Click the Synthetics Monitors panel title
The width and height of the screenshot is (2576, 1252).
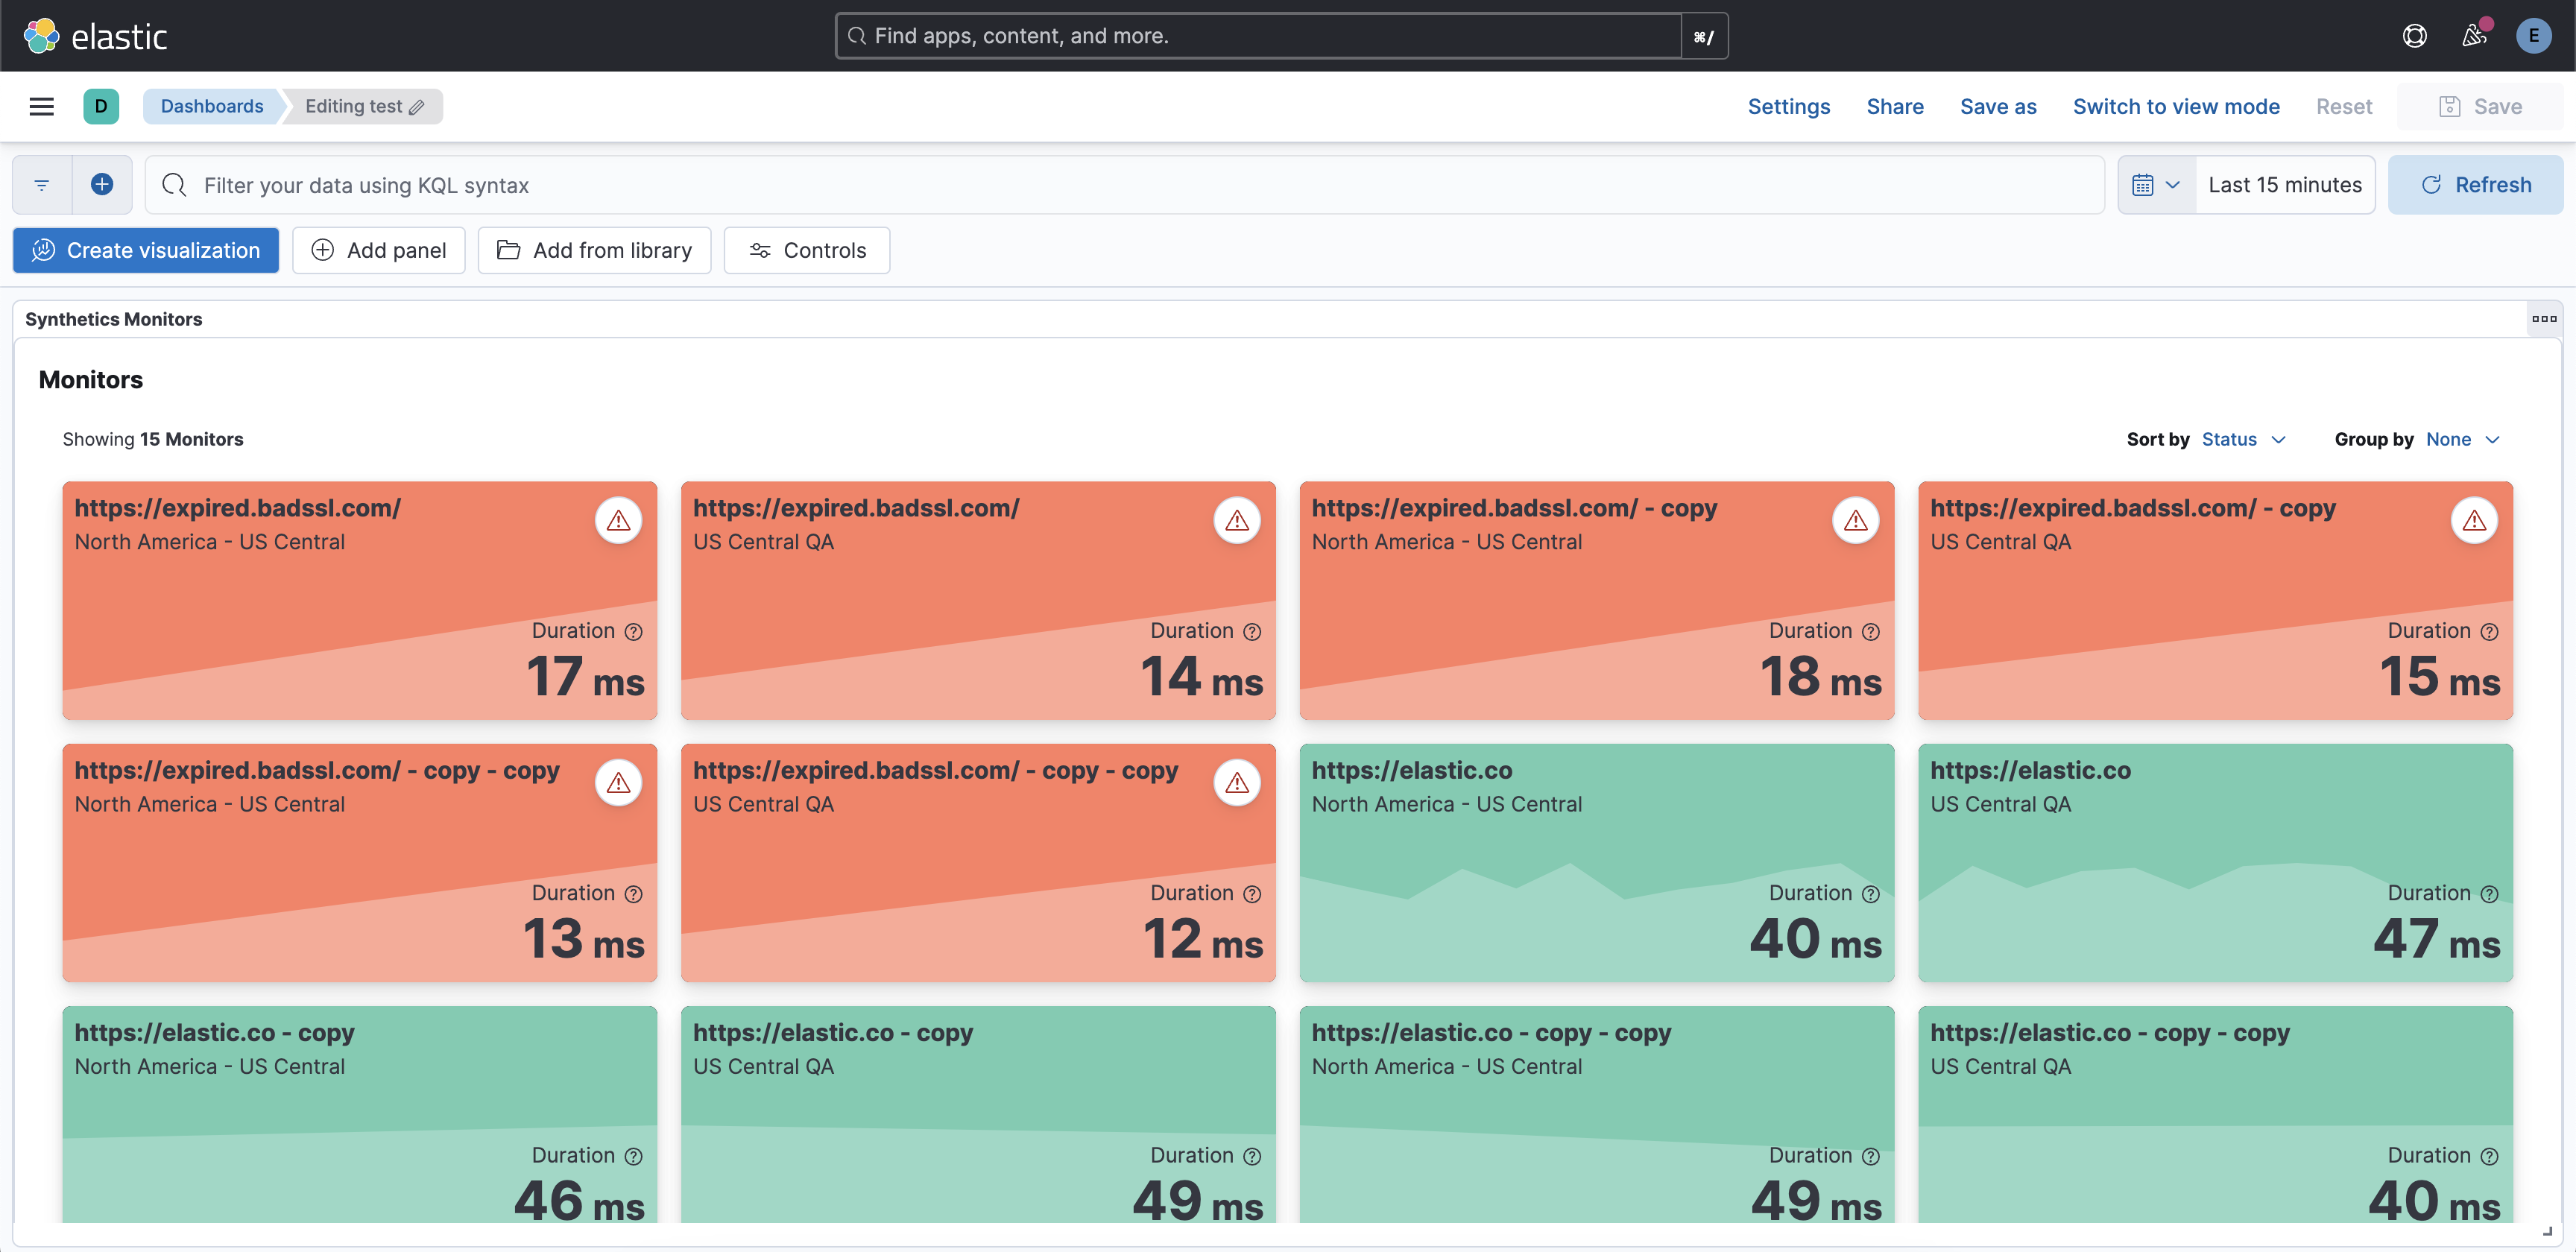click(x=113, y=319)
